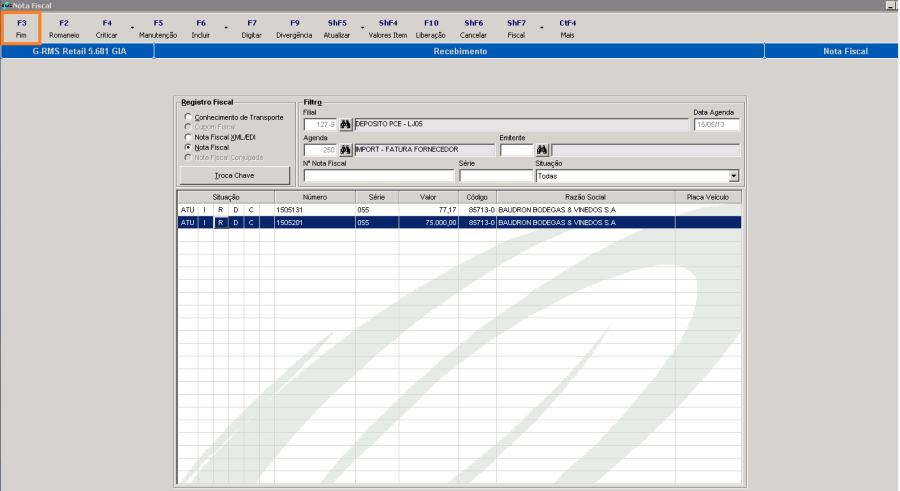The image size is (900, 491).
Task: Select Conhecimento de Transporte radio option
Action: point(188,117)
